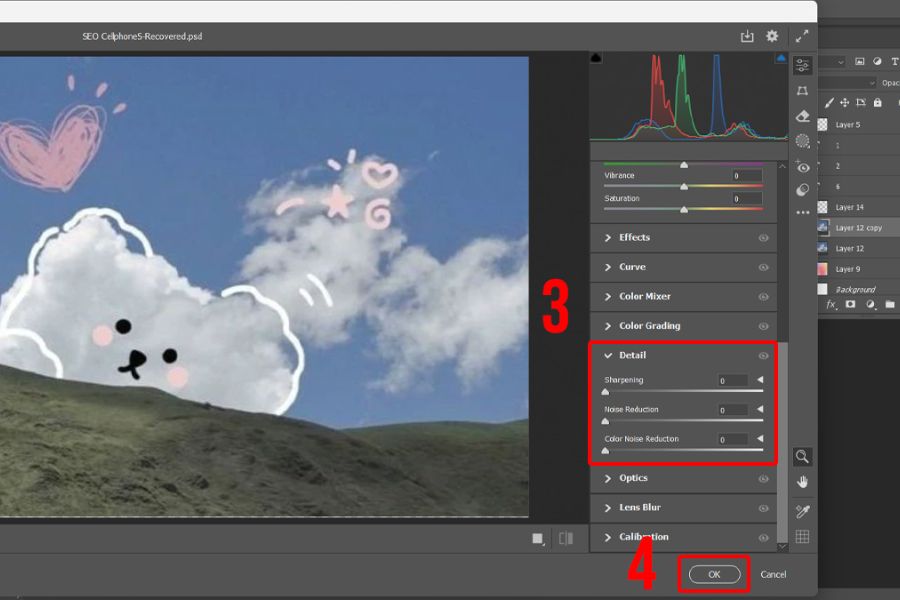Image resolution: width=900 pixels, height=600 pixels.
Task: Open the Geometry crop tool icon
Action: tap(802, 91)
